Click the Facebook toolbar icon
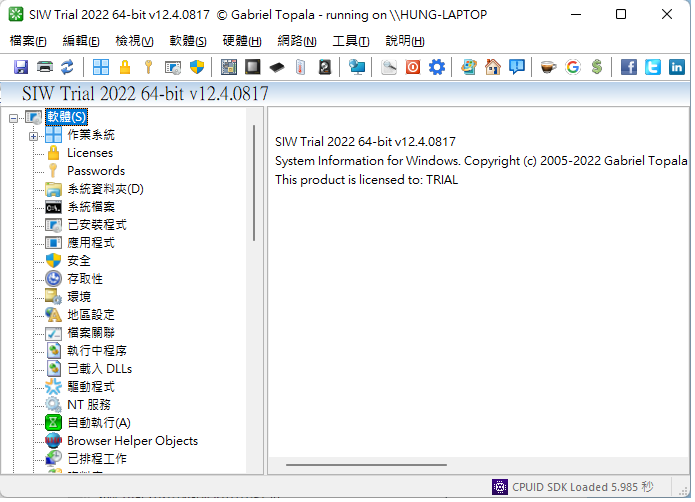Screen dimensions: 695x502 pyautogui.click(x=629, y=67)
